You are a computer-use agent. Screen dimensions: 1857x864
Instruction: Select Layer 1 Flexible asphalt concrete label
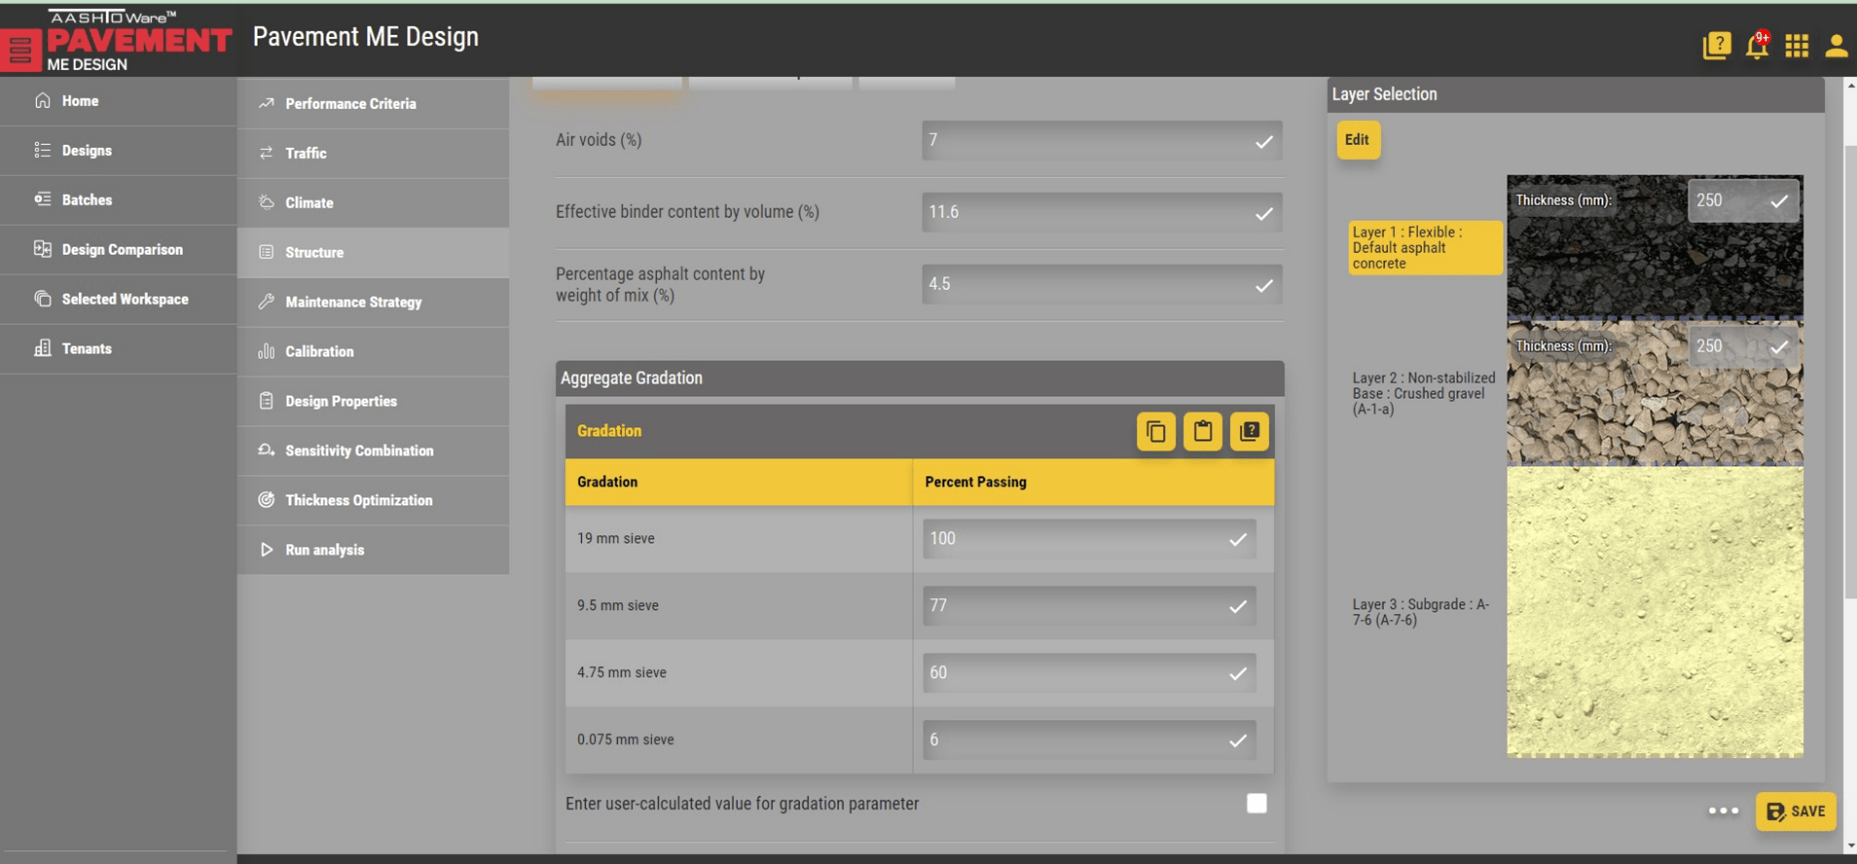(1424, 247)
